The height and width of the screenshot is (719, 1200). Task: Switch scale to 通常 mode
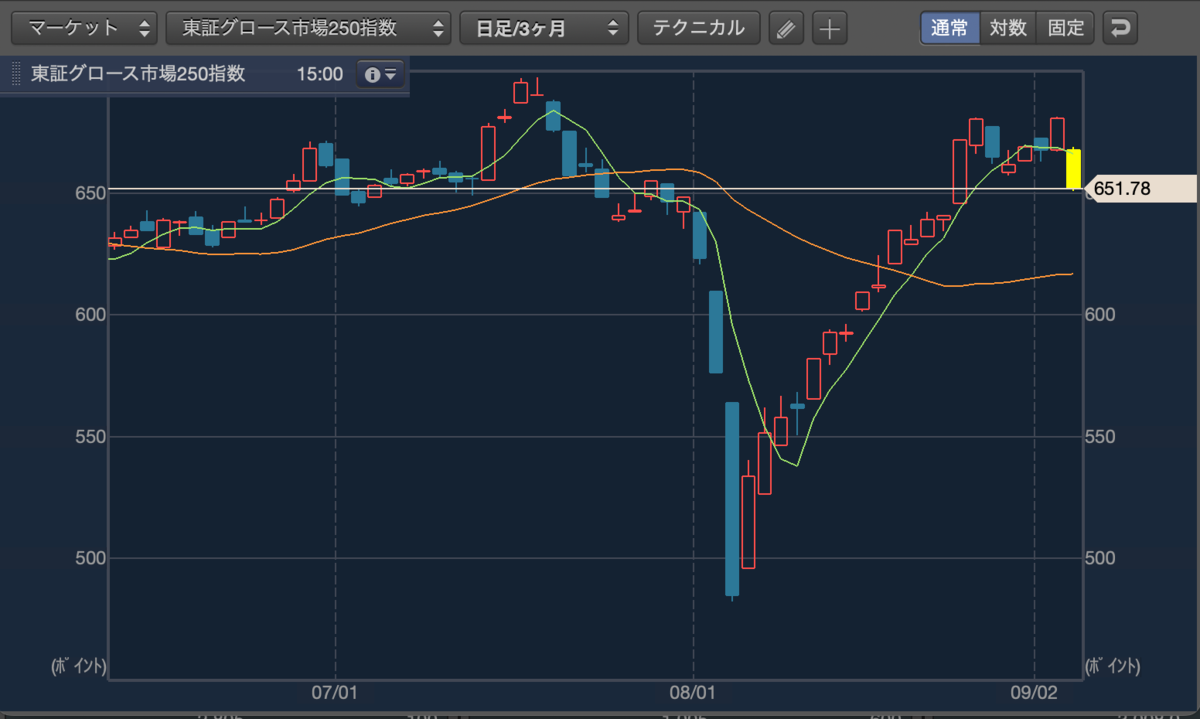pyautogui.click(x=949, y=28)
